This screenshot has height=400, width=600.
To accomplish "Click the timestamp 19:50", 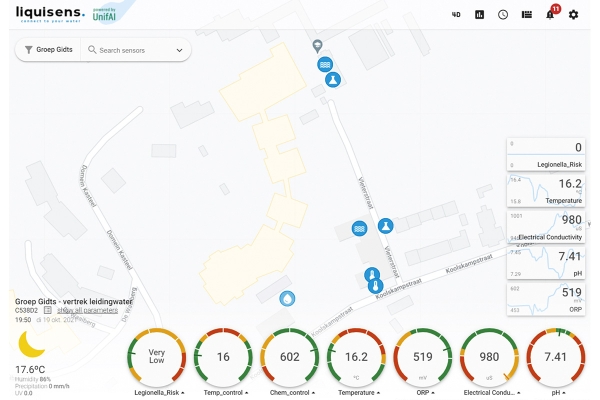I will coord(23,320).
